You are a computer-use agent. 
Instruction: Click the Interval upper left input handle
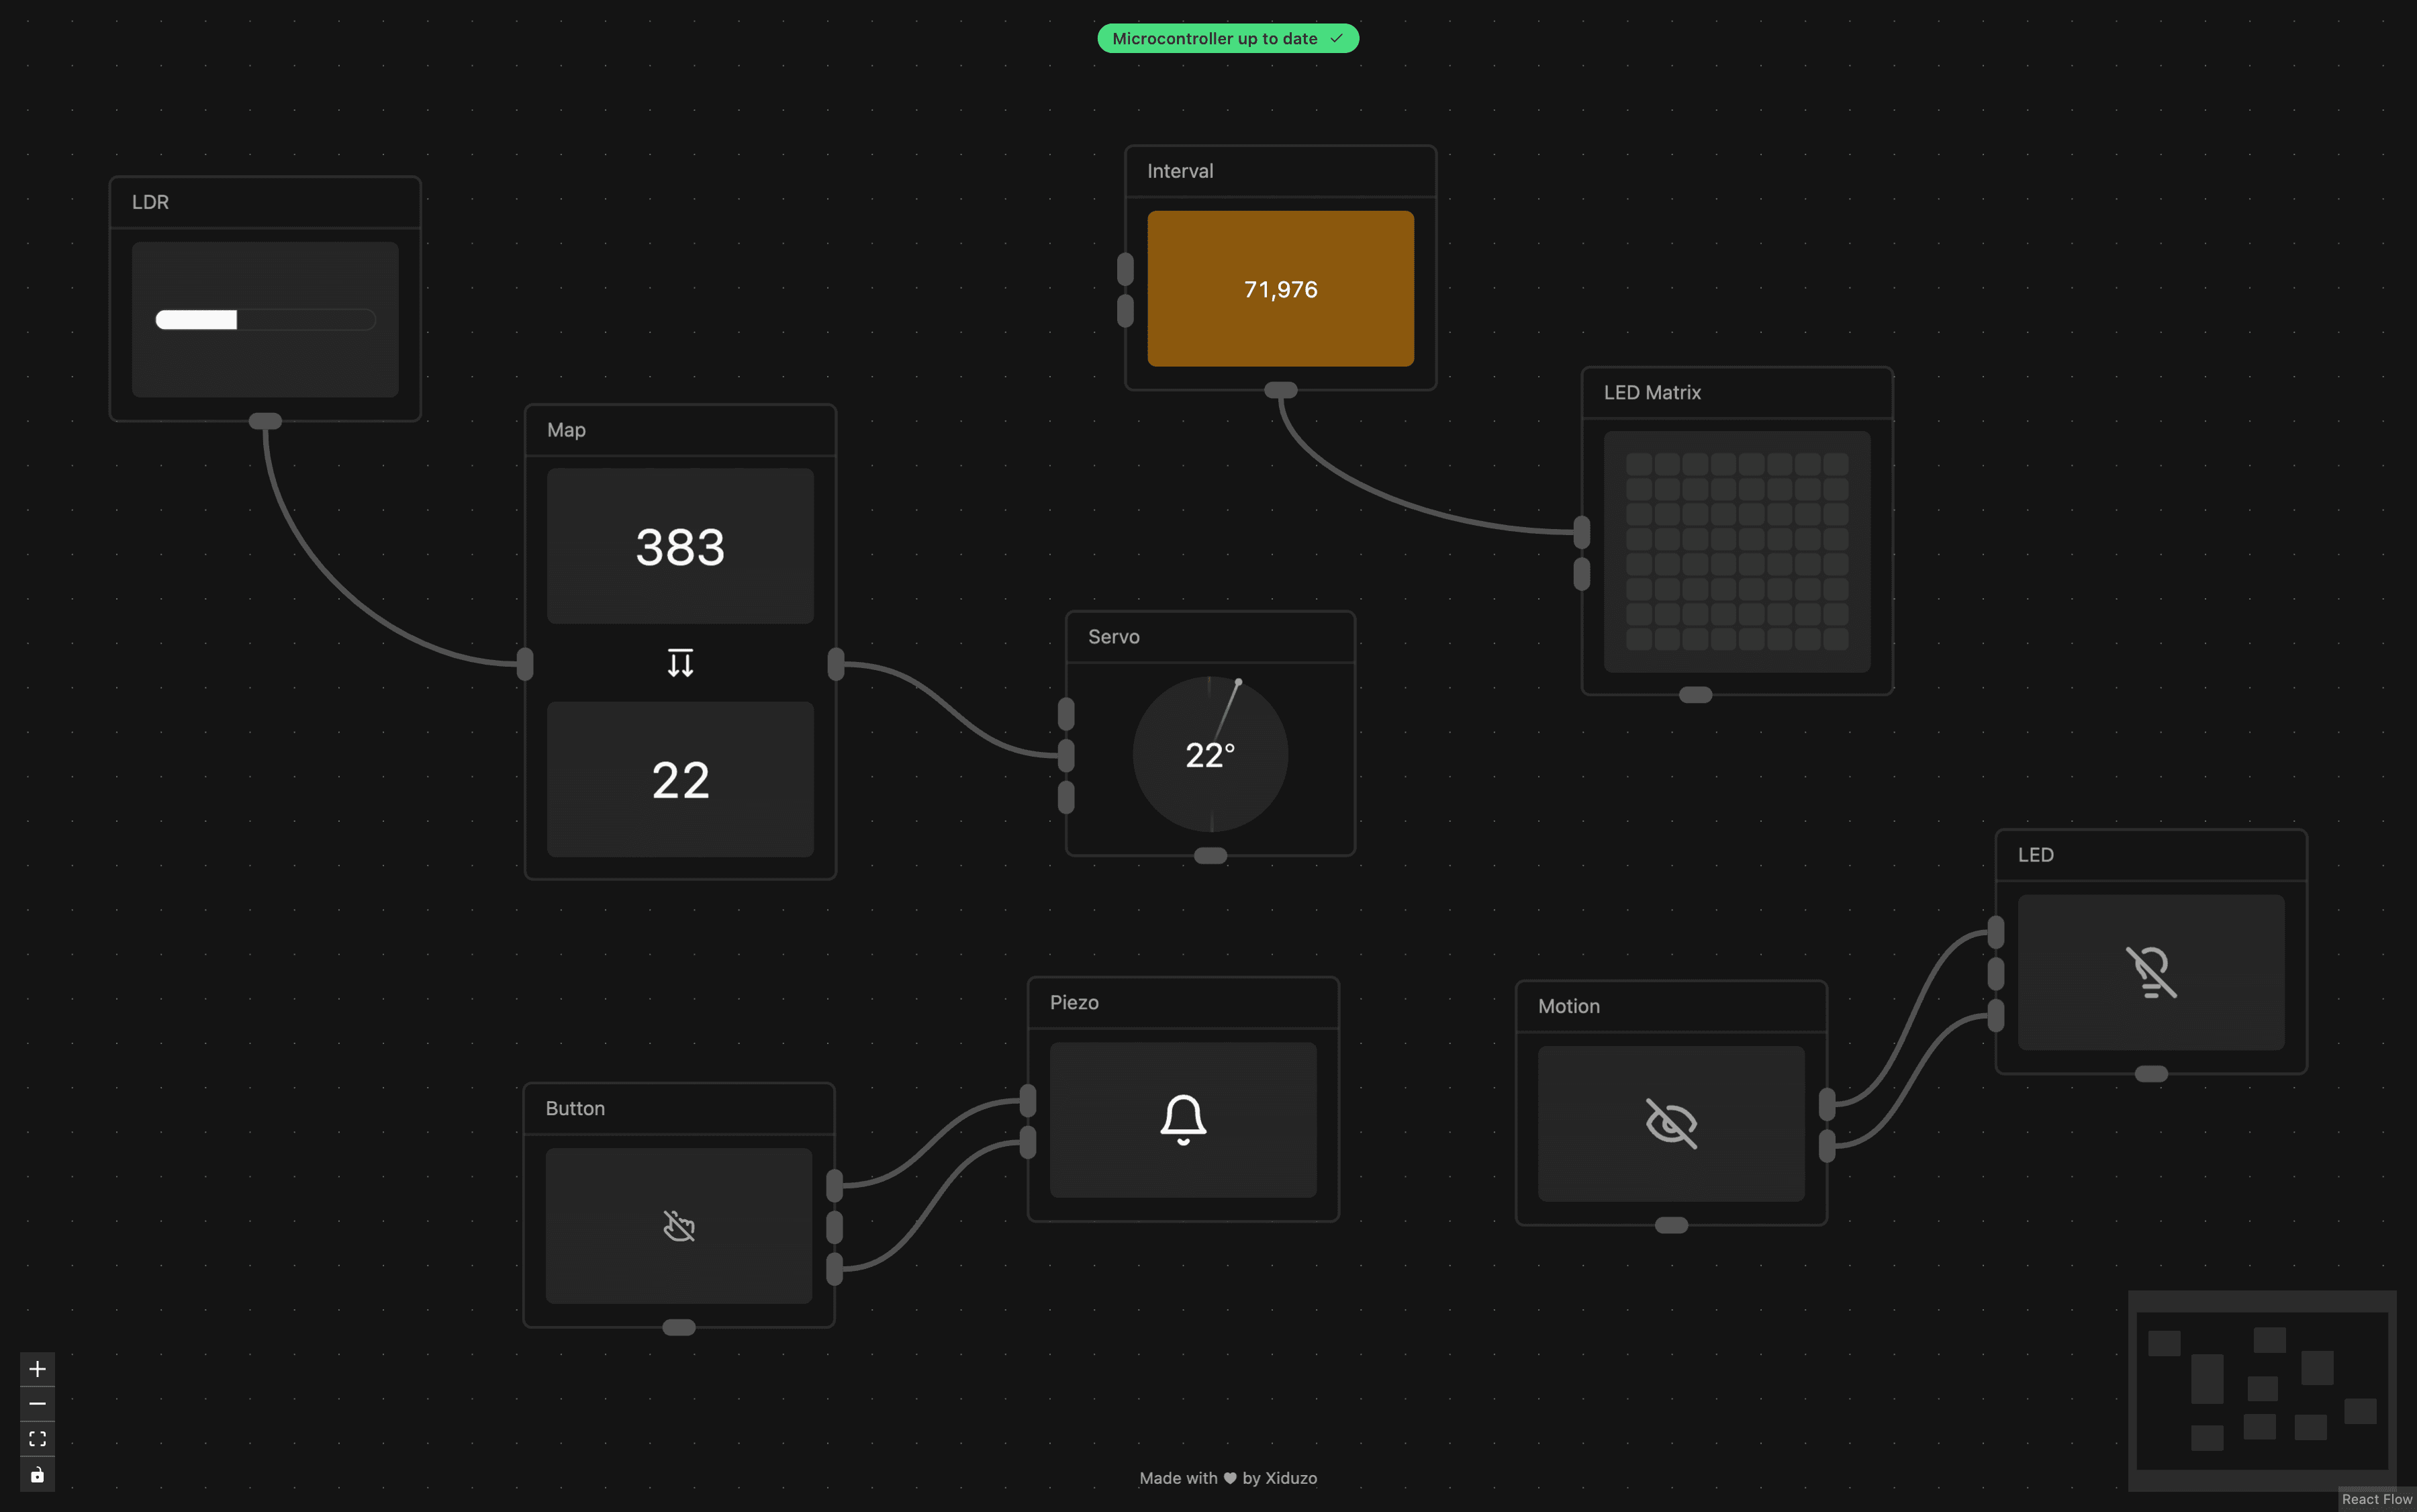[1125, 269]
